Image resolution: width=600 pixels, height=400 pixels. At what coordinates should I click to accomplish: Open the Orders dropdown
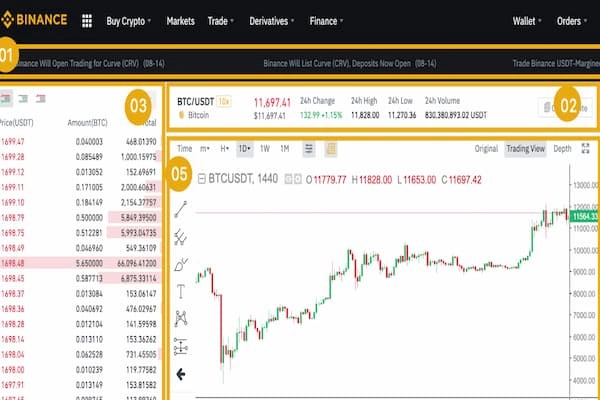click(572, 21)
